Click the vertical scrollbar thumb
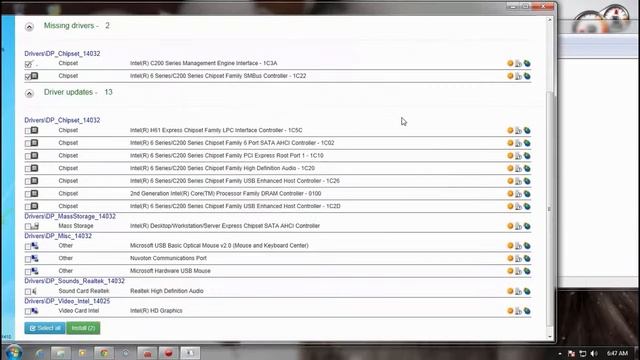The height and width of the screenshot is (360, 640). (x=549, y=208)
